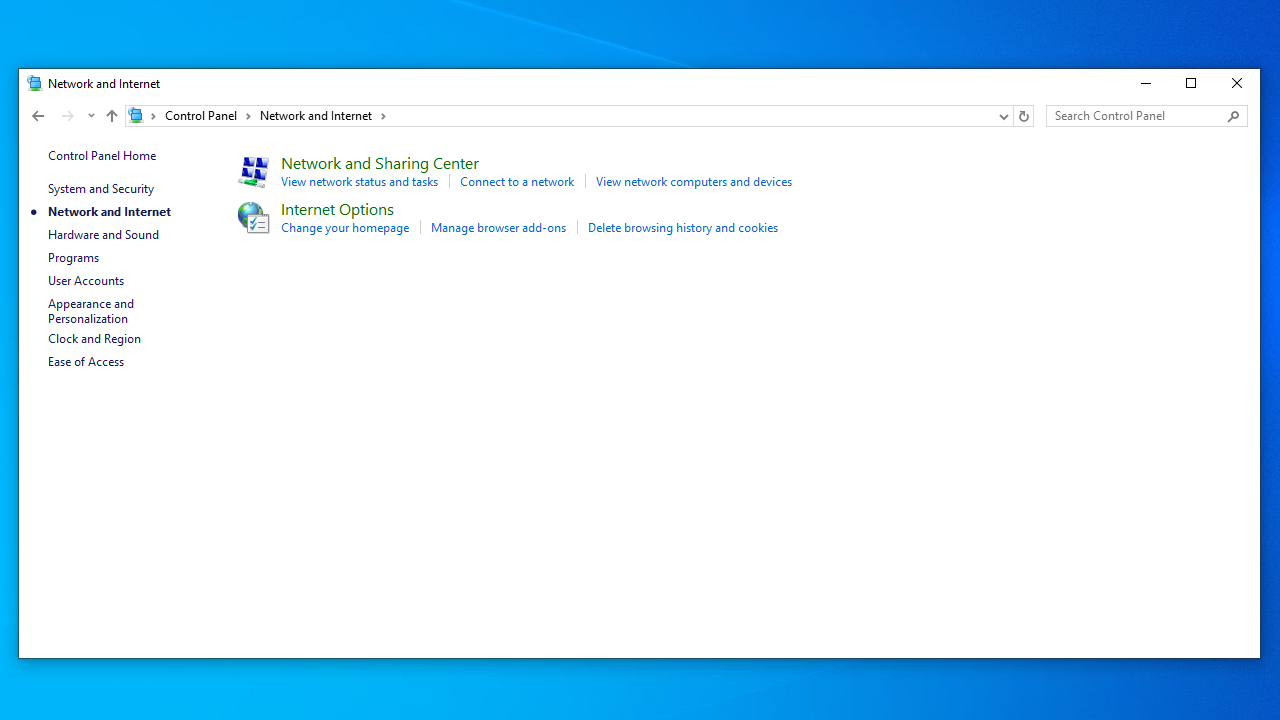The height and width of the screenshot is (720, 1280).
Task: Open the recent locations dropdown arrow
Action: tap(91, 116)
